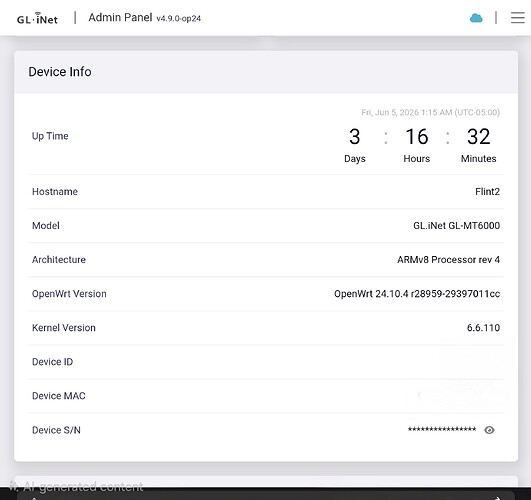Click the Device MAC label
531x500 pixels.
(59, 396)
